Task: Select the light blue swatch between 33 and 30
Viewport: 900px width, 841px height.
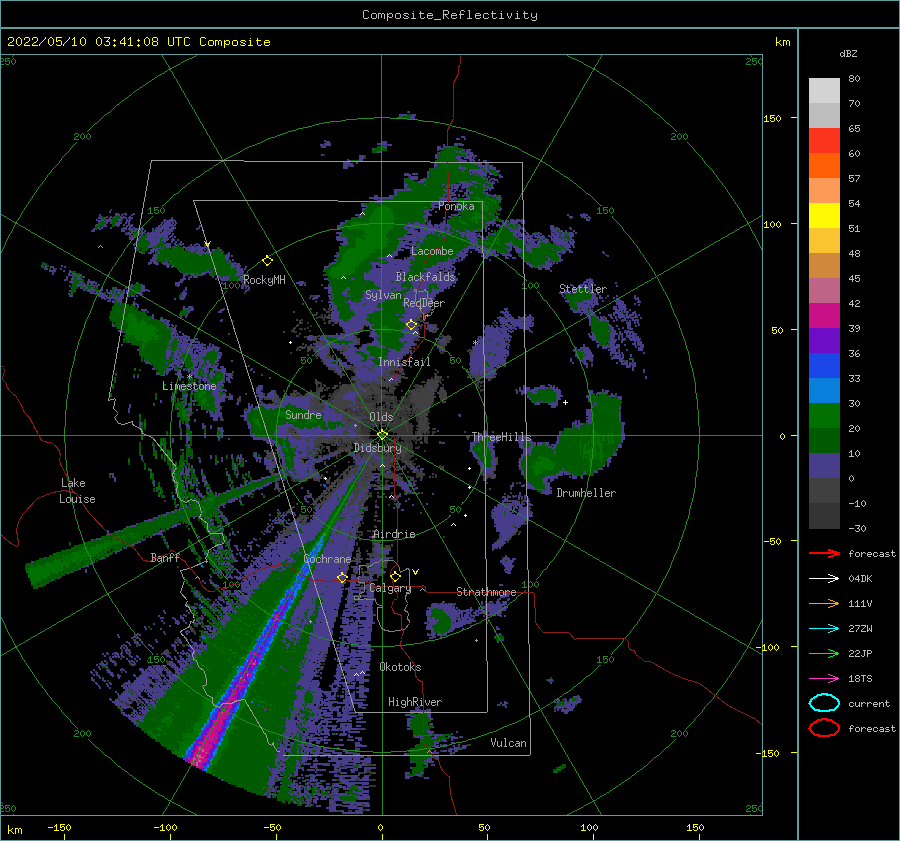Action: pos(824,390)
